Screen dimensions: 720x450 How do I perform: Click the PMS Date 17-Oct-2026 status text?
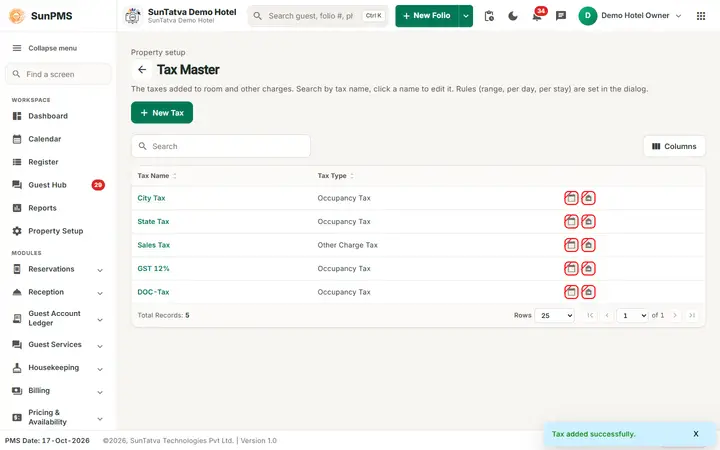47,441
